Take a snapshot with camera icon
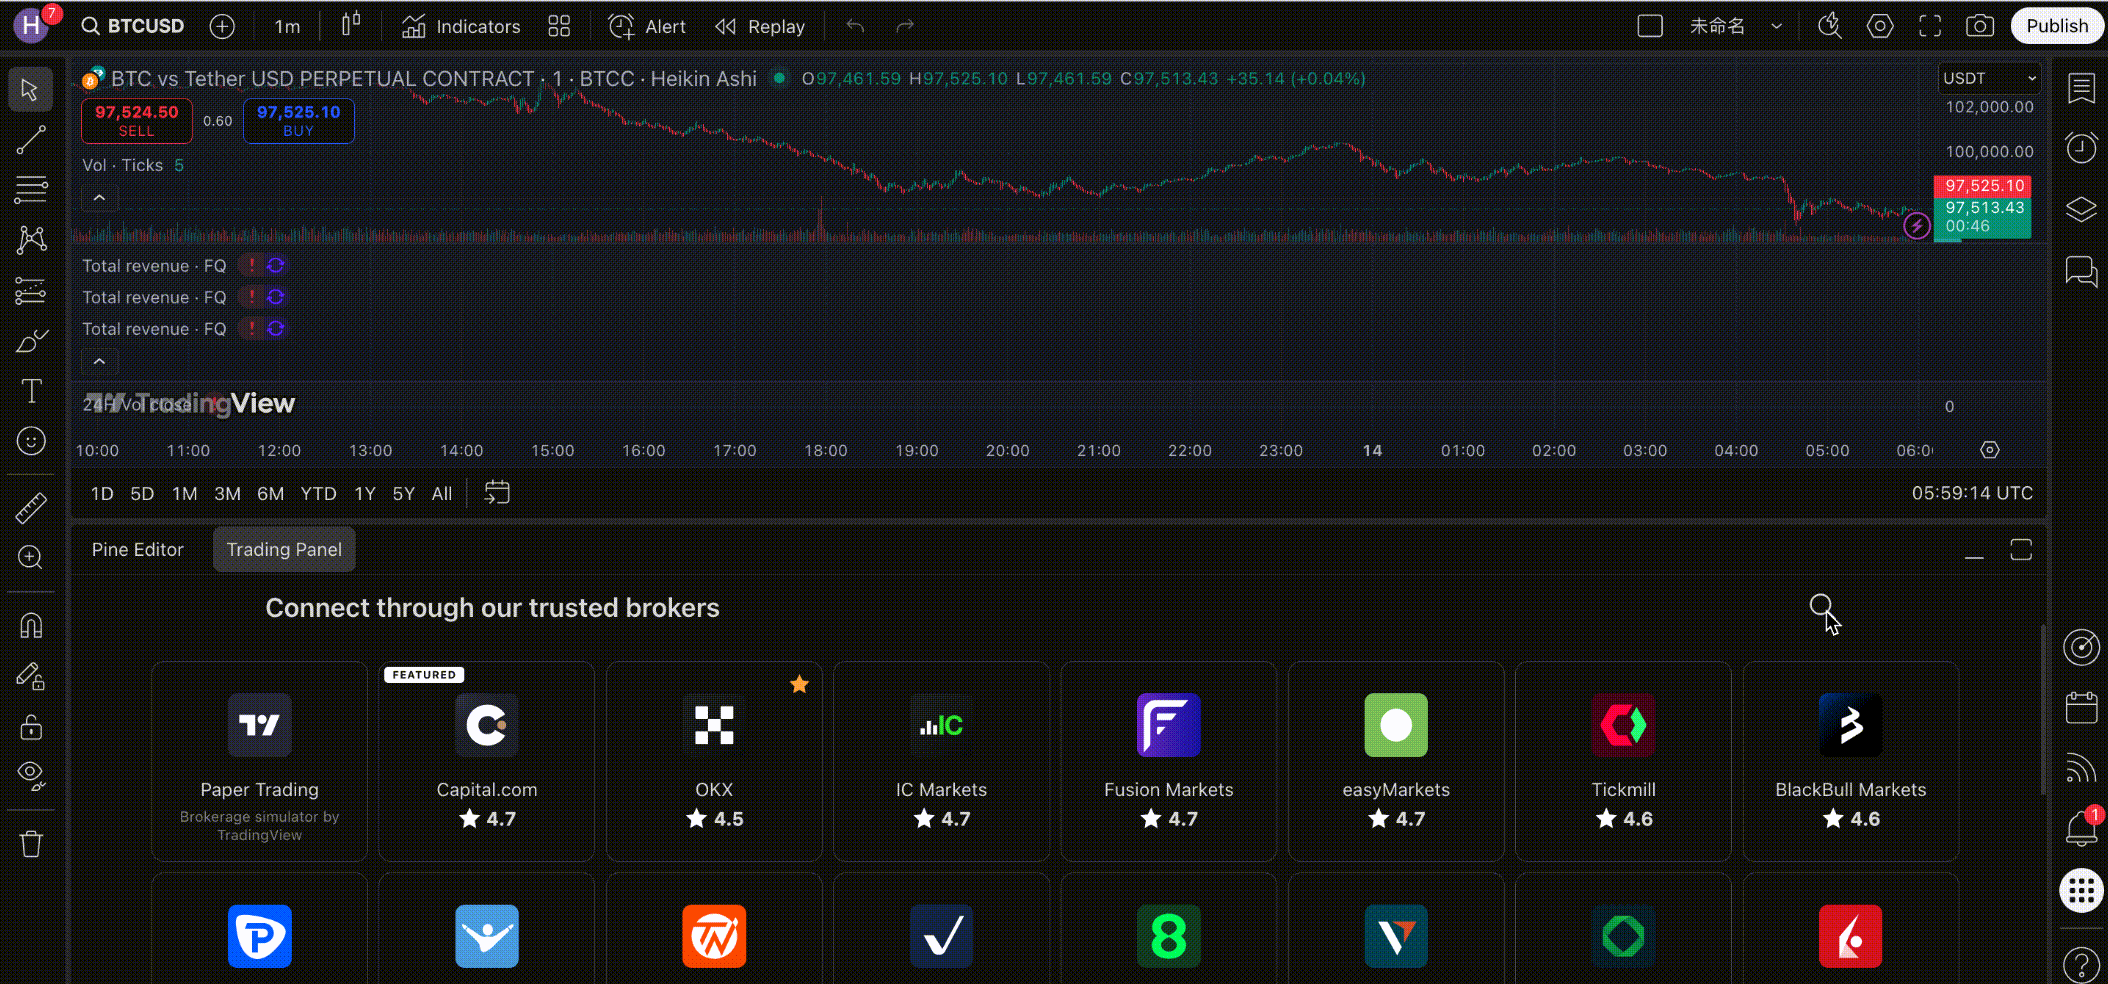 click(x=1979, y=27)
